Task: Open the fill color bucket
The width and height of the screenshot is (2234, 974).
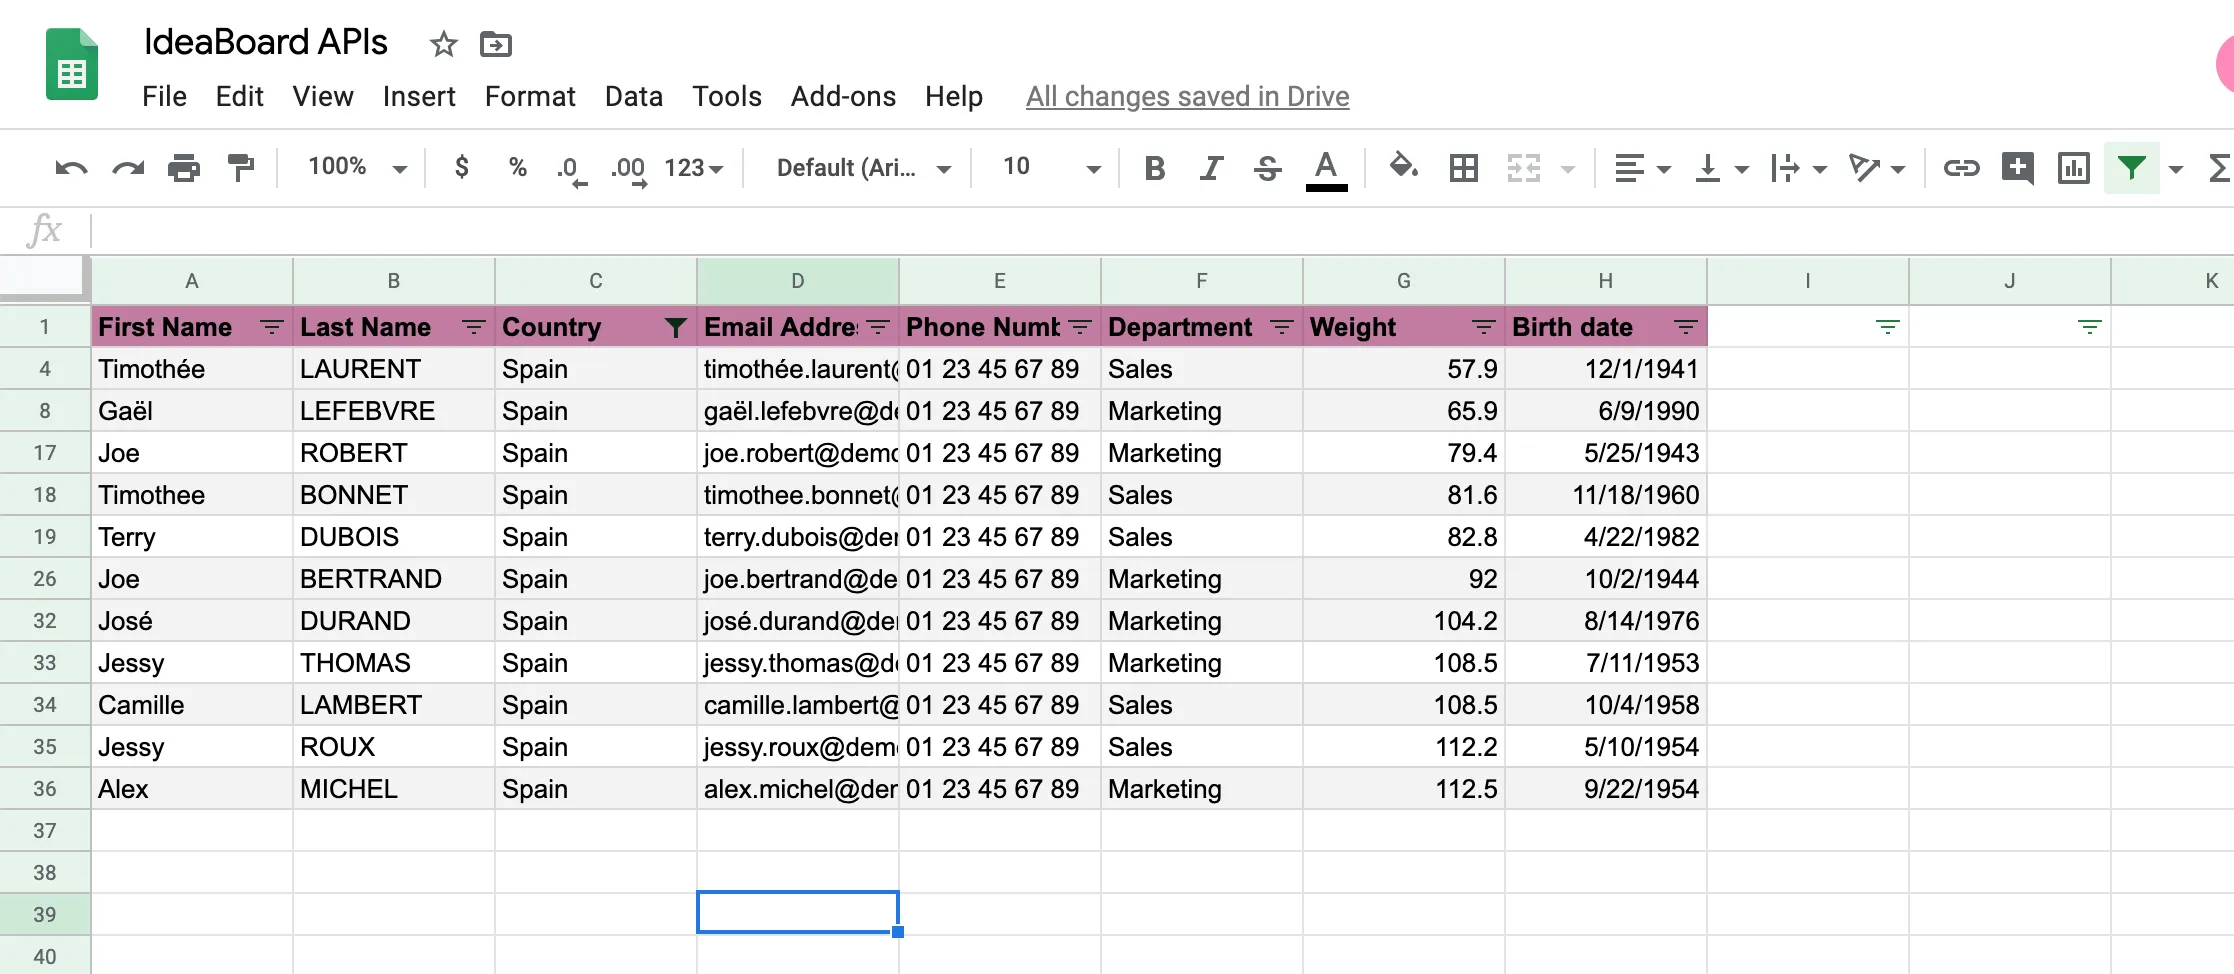Action: coord(1403,166)
